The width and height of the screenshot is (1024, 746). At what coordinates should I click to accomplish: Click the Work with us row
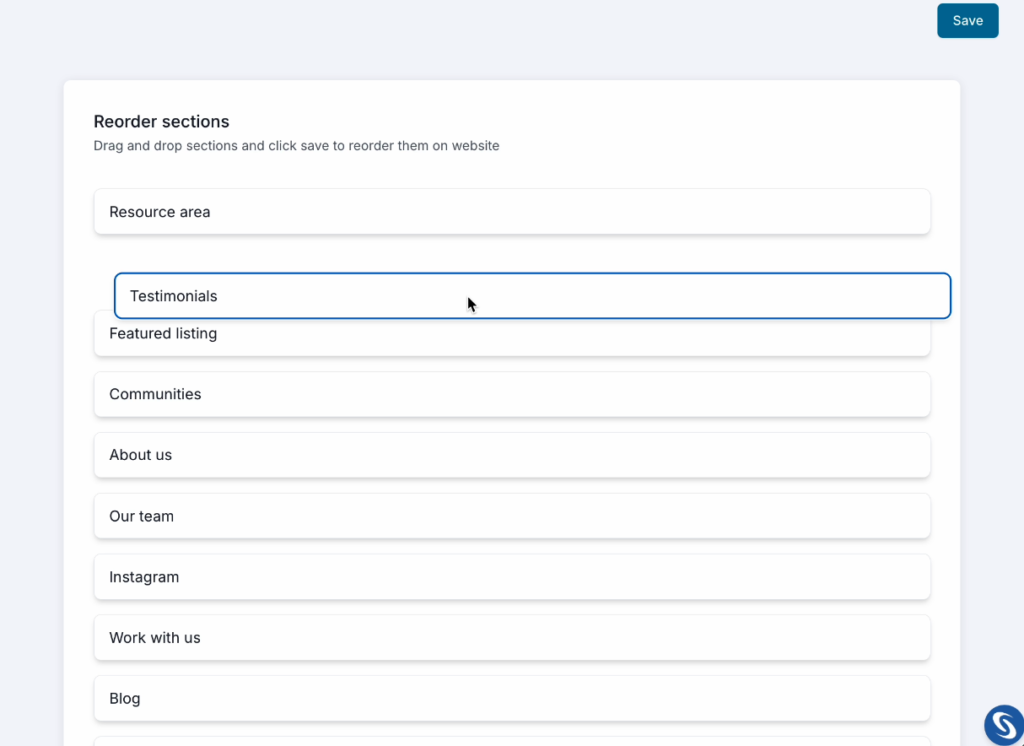(512, 638)
